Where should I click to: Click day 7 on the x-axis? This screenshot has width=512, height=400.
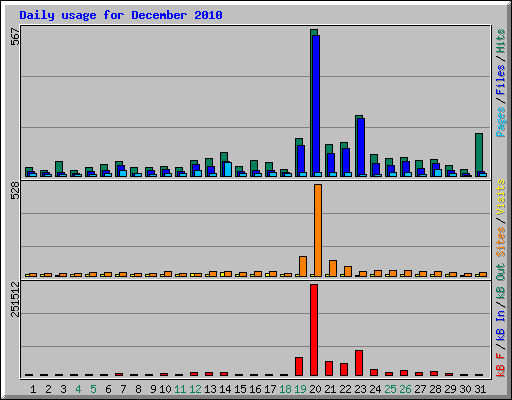coord(123,389)
